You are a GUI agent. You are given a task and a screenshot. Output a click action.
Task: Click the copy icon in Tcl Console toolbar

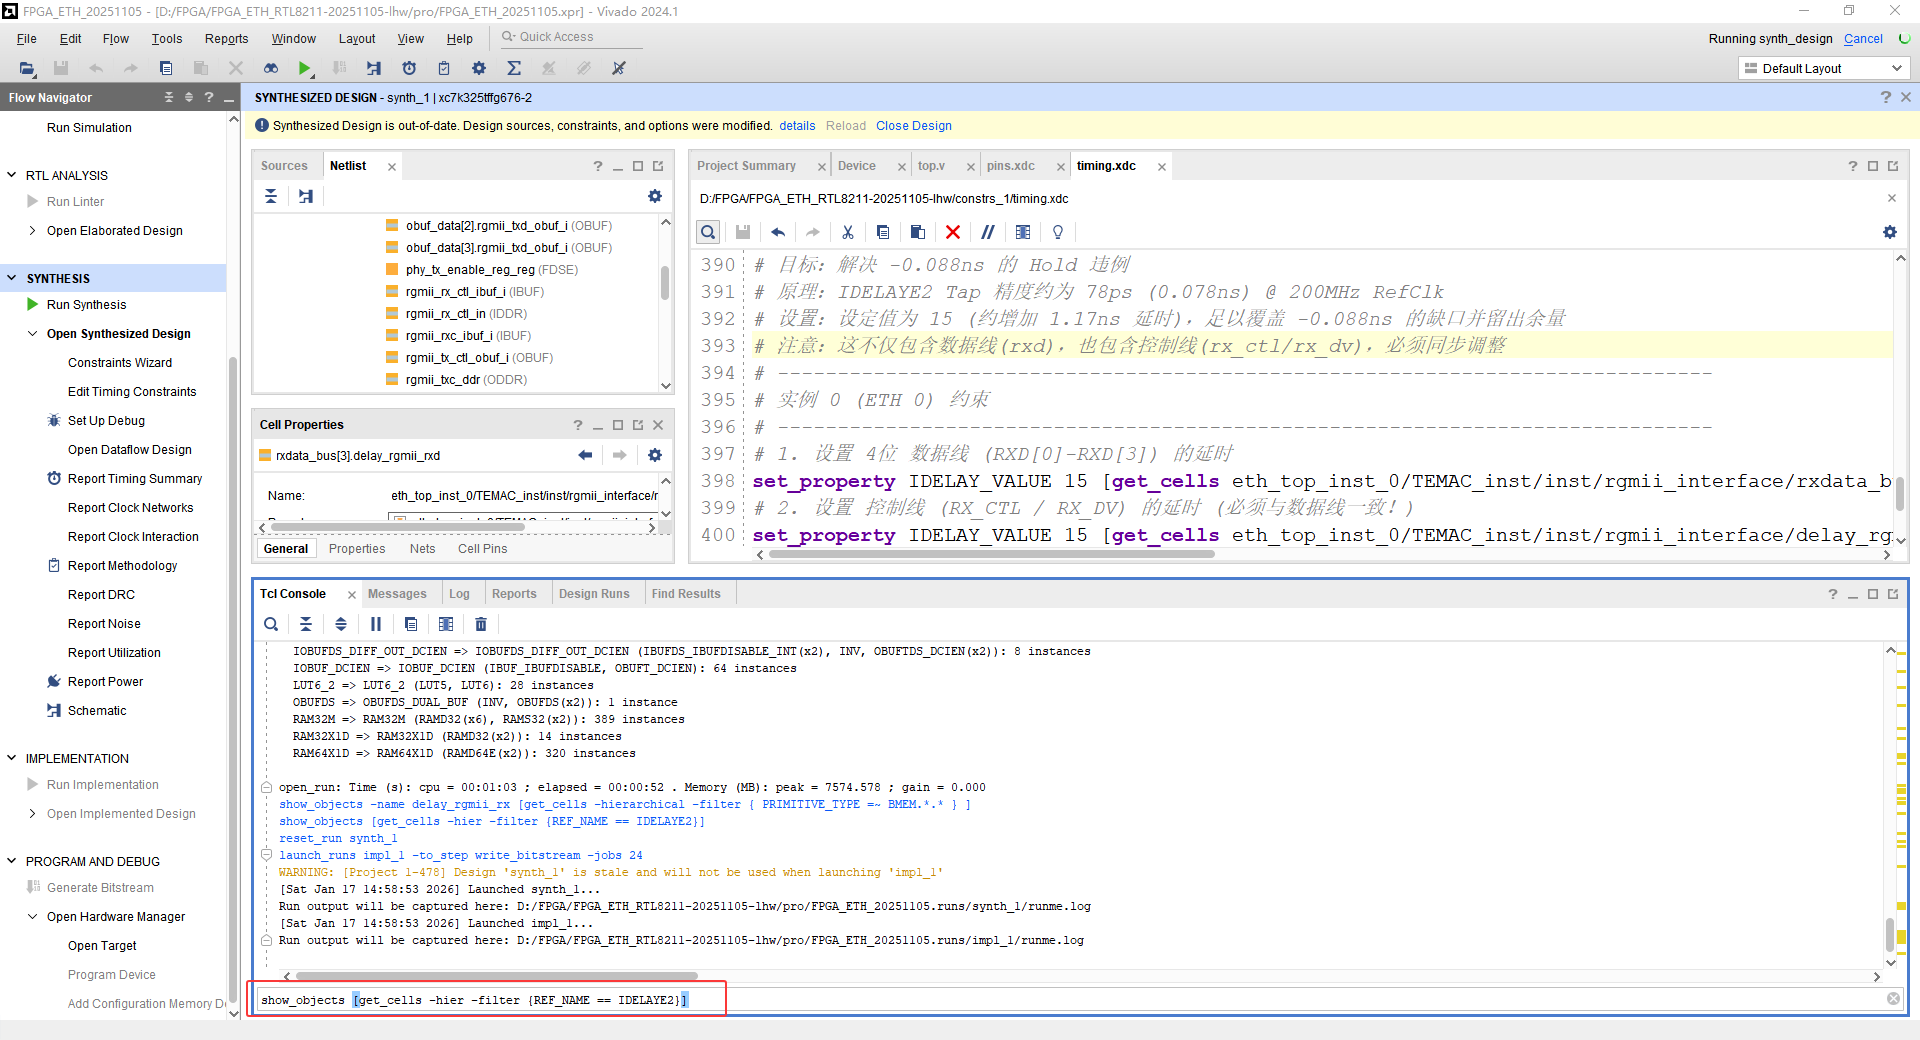411,624
